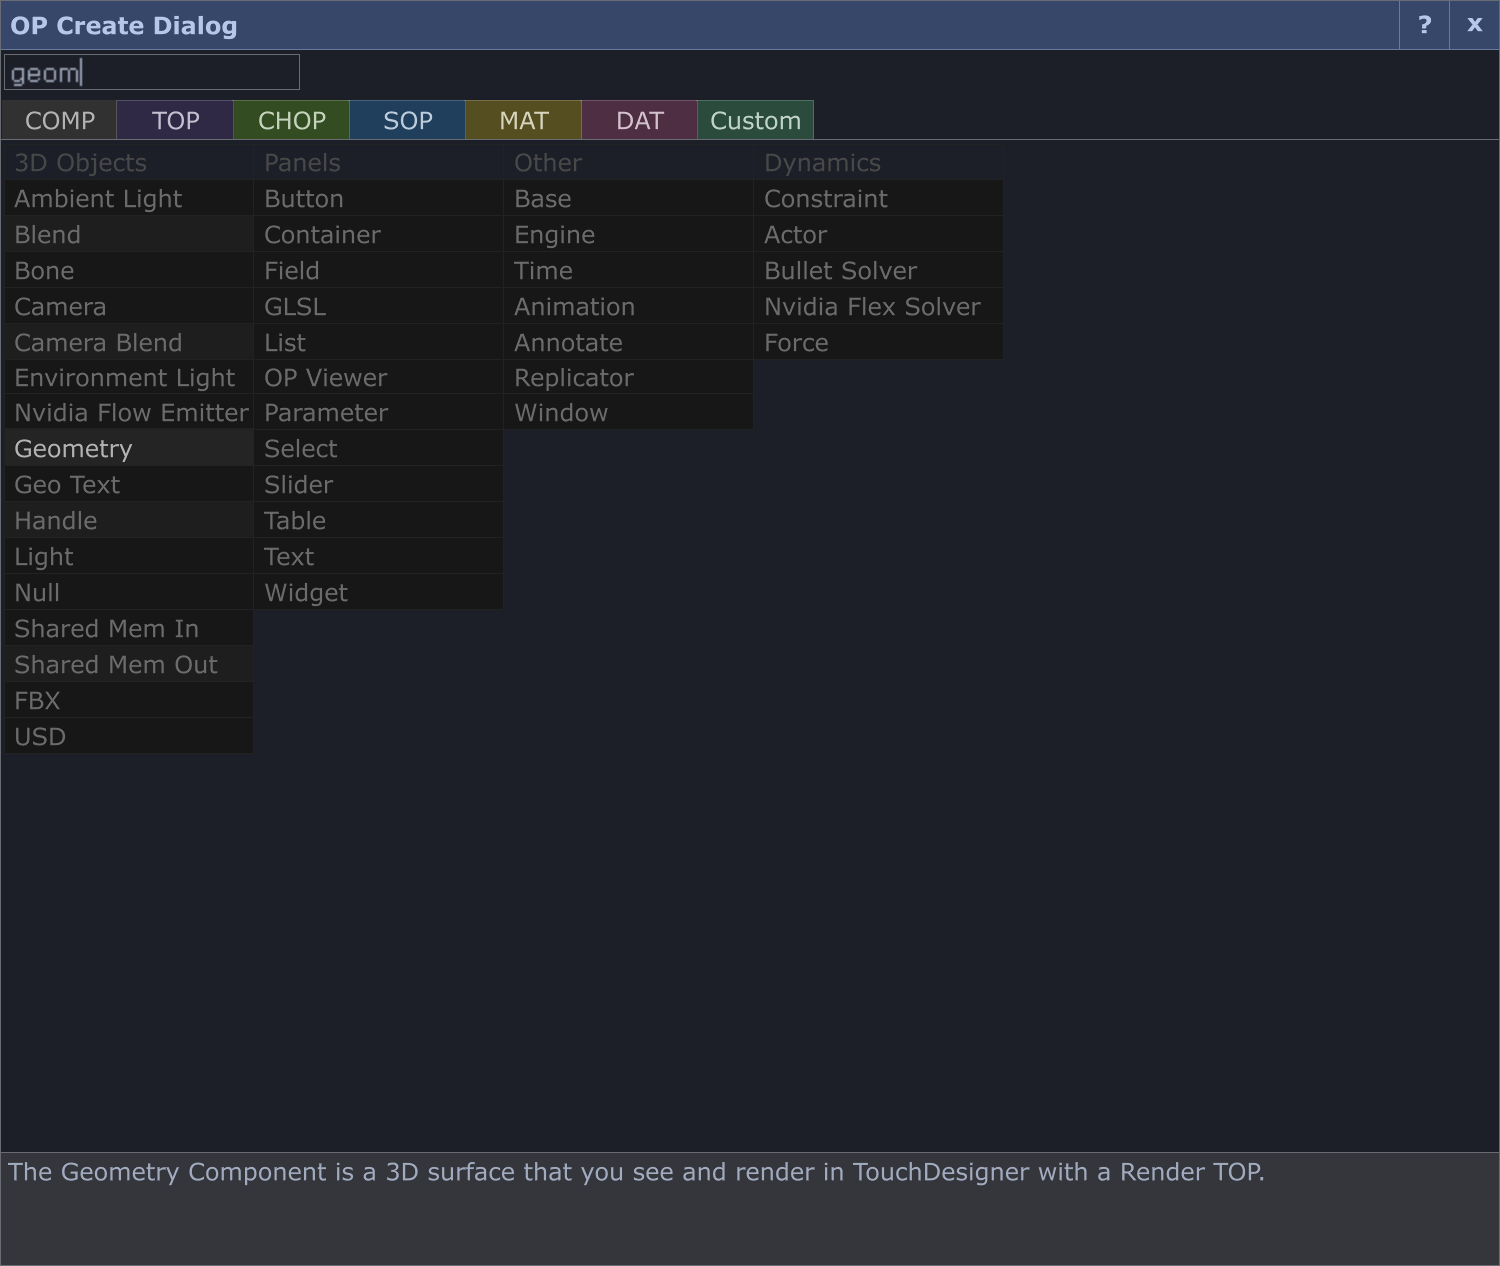Select the Replicator component

573,378
